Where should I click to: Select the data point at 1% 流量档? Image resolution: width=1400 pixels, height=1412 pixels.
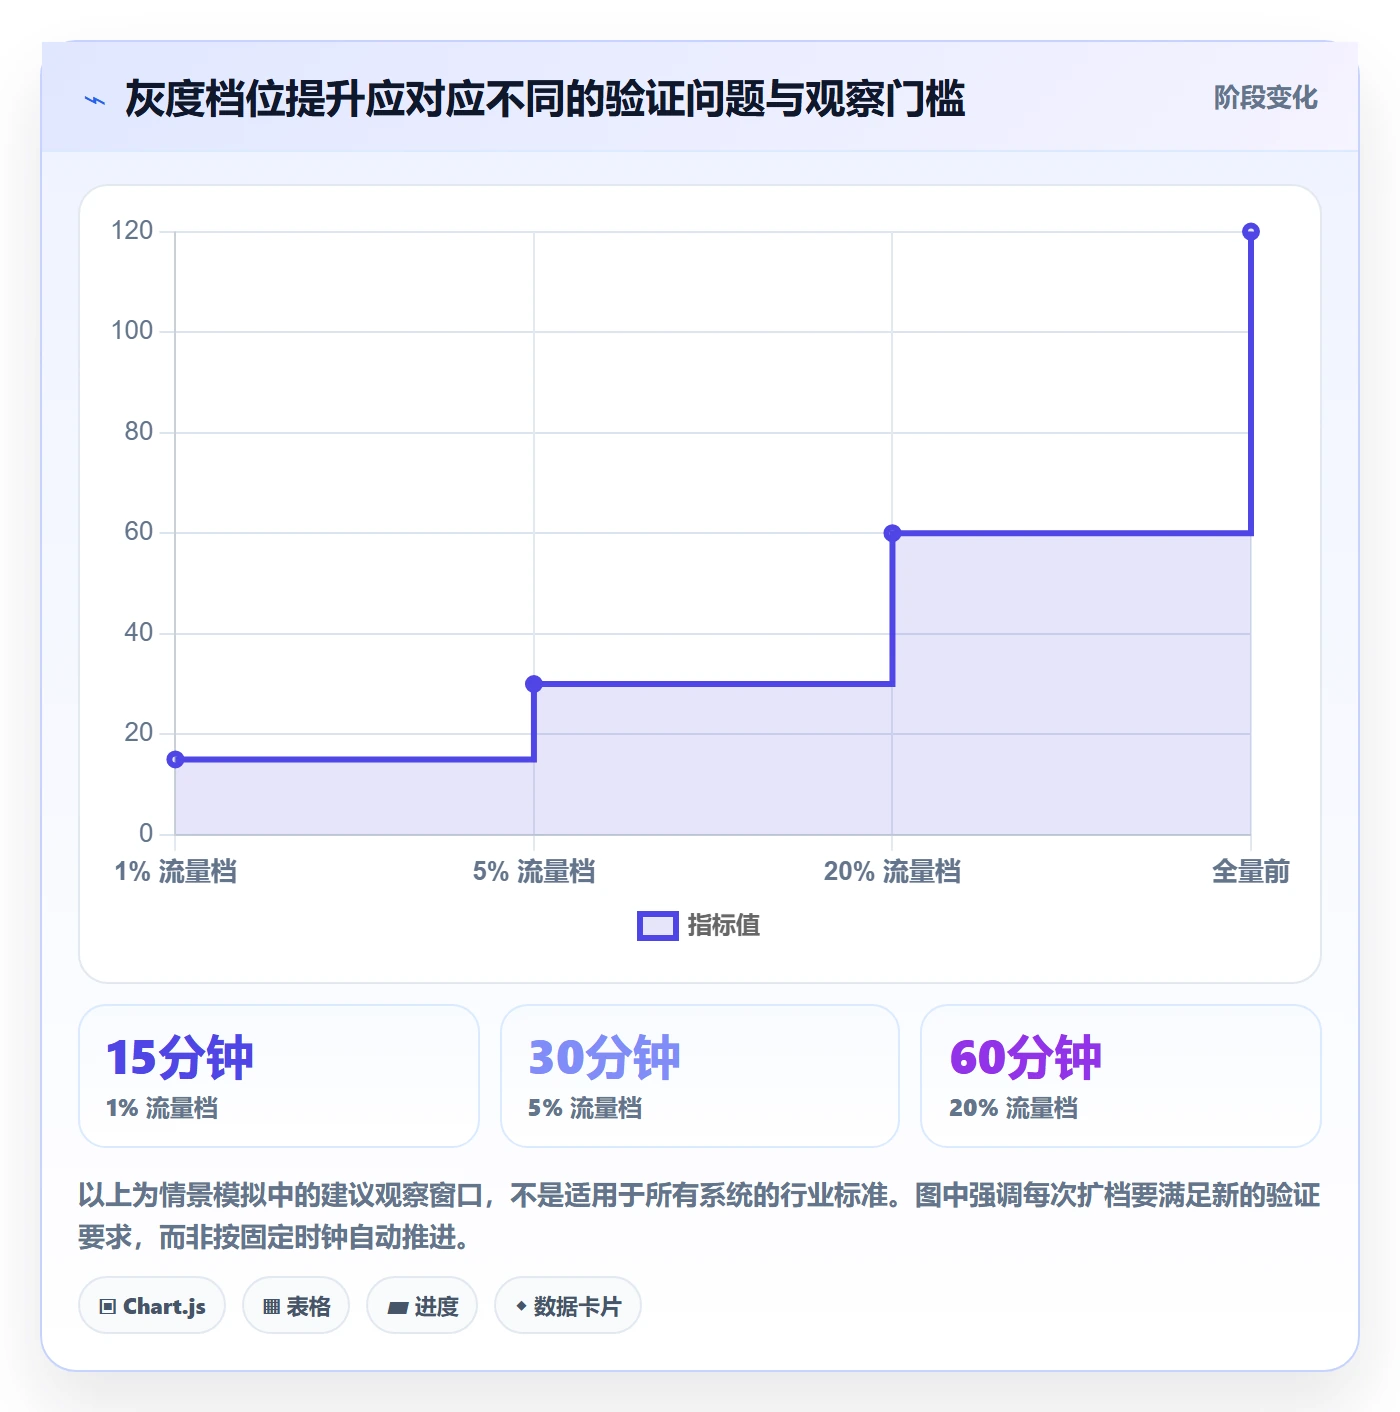(x=175, y=759)
